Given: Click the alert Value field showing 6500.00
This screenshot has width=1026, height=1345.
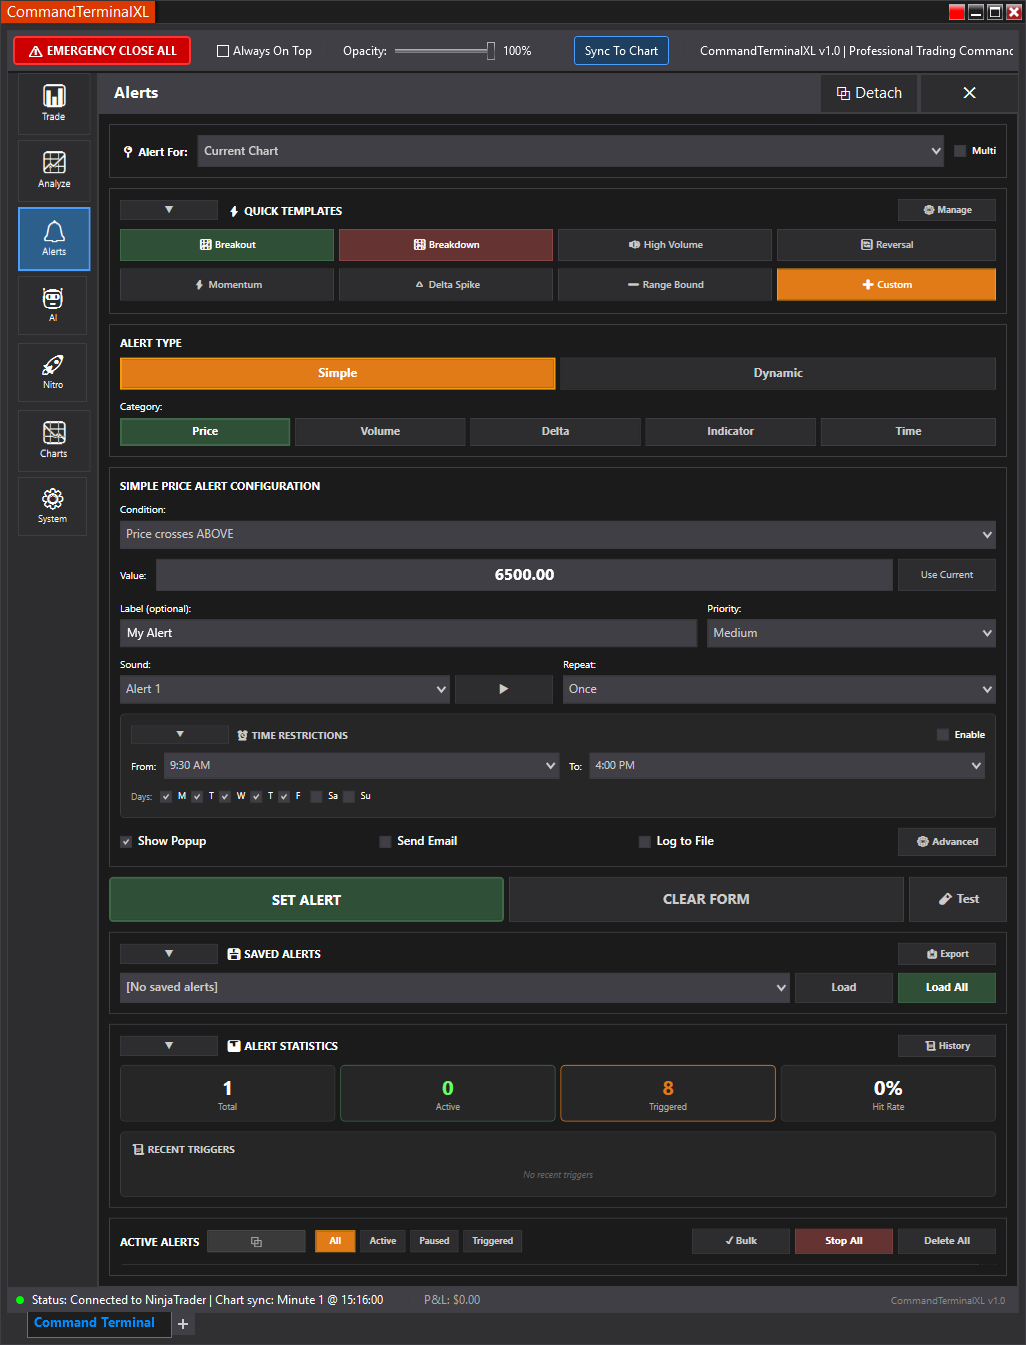Looking at the screenshot, I should pyautogui.click(x=524, y=575).
